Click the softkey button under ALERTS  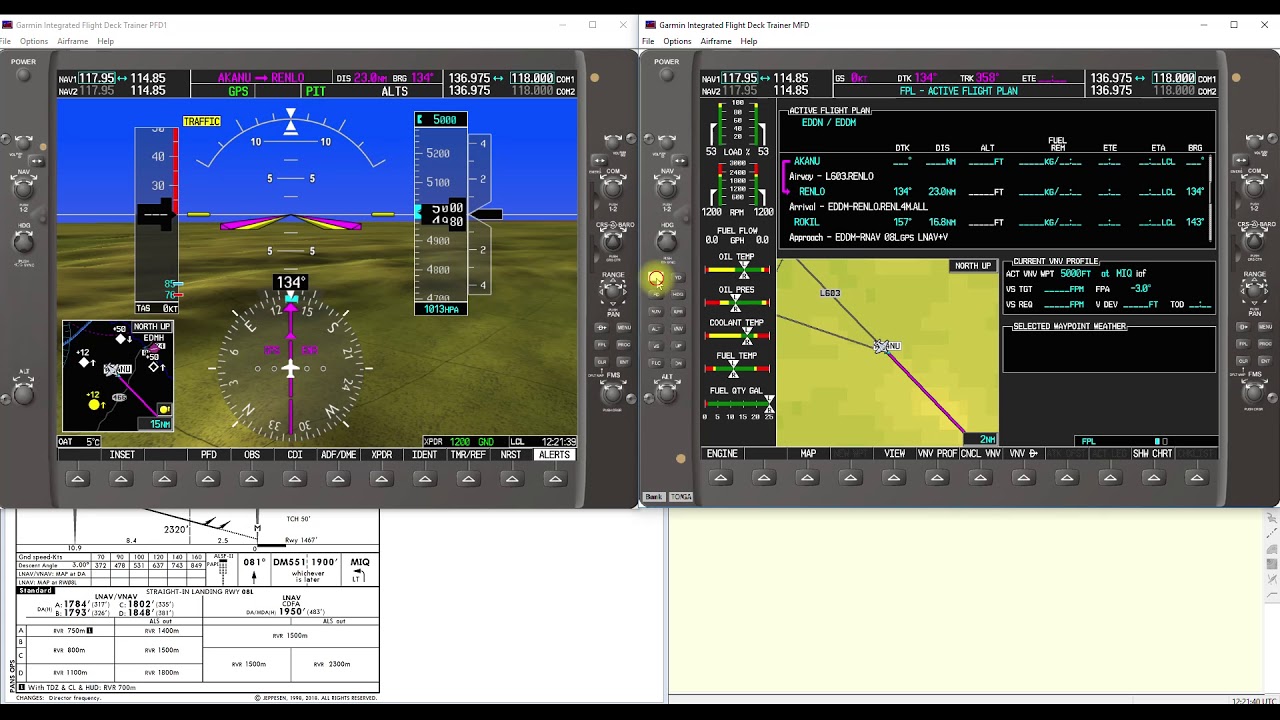(555, 478)
